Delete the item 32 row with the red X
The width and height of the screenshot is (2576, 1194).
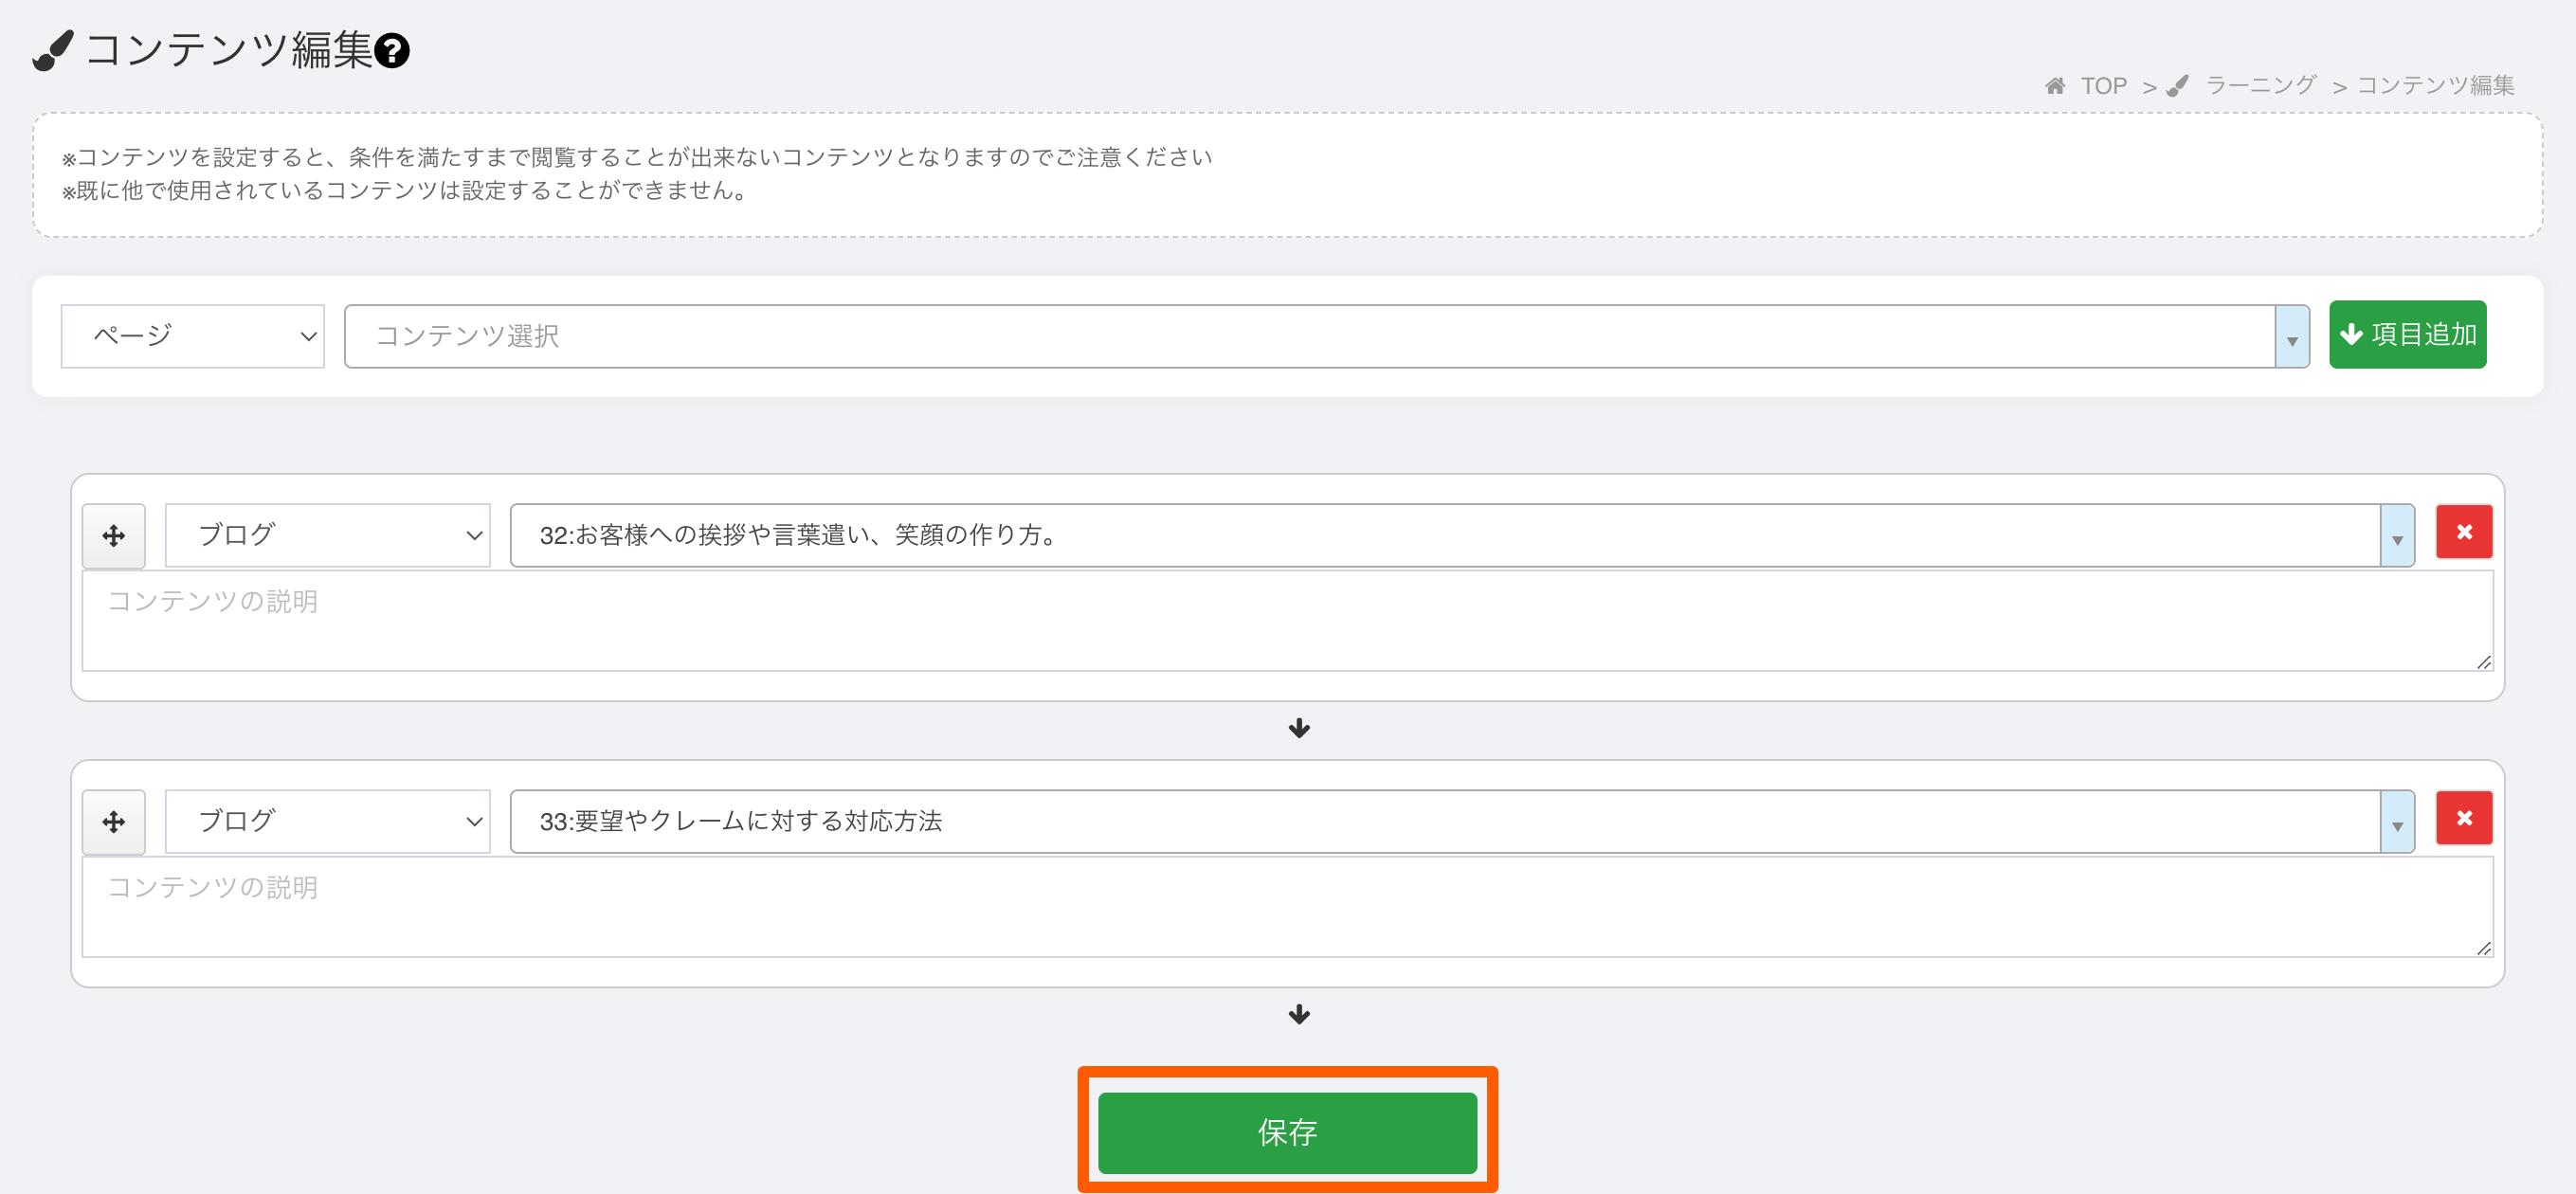pyautogui.click(x=2464, y=532)
